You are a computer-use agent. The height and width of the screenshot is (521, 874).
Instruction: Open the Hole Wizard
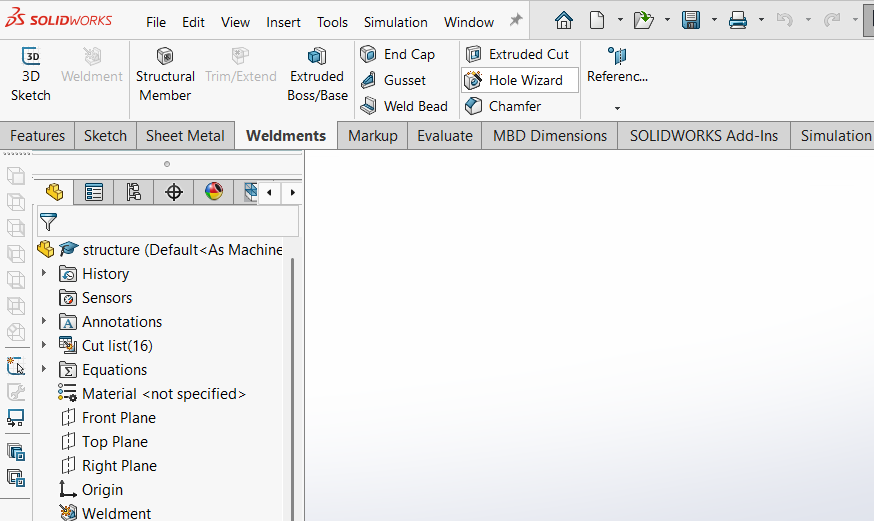tap(519, 80)
